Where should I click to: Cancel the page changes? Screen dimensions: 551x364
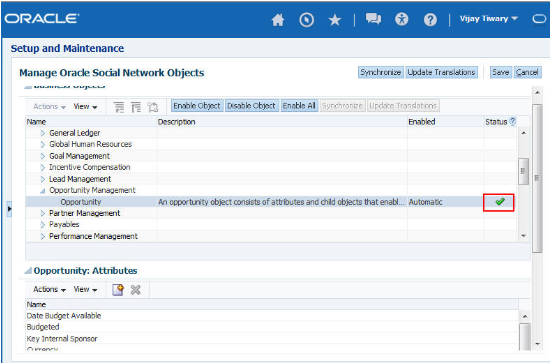click(527, 72)
